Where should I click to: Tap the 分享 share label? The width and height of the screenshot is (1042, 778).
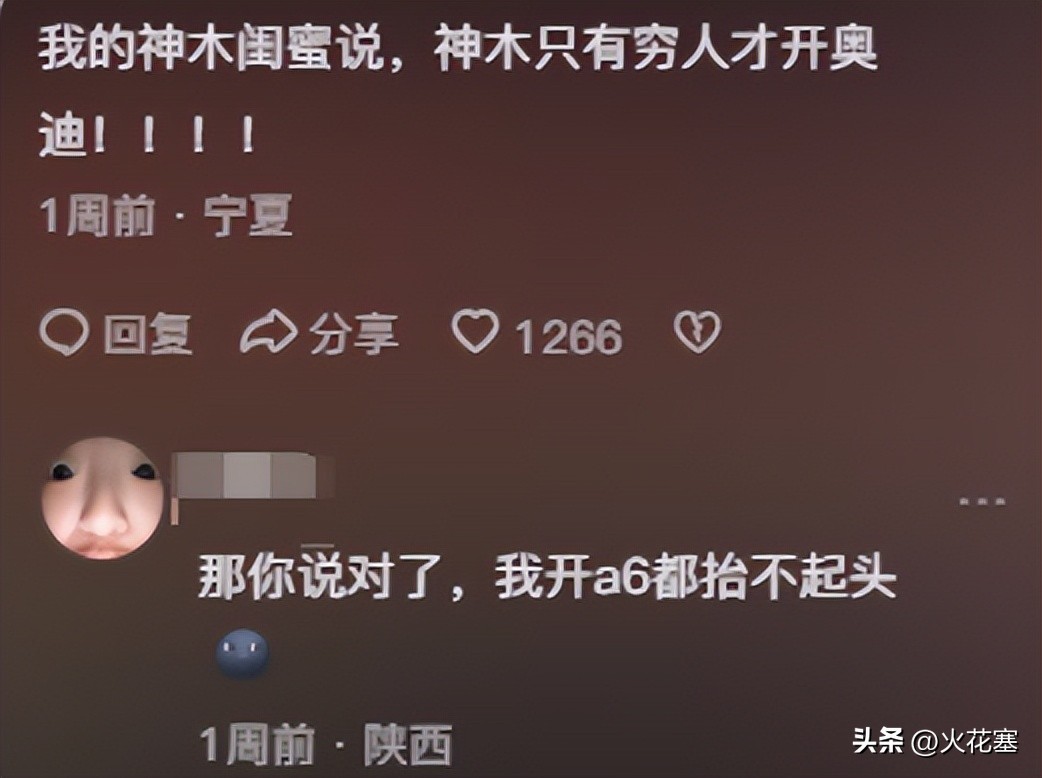(354, 334)
